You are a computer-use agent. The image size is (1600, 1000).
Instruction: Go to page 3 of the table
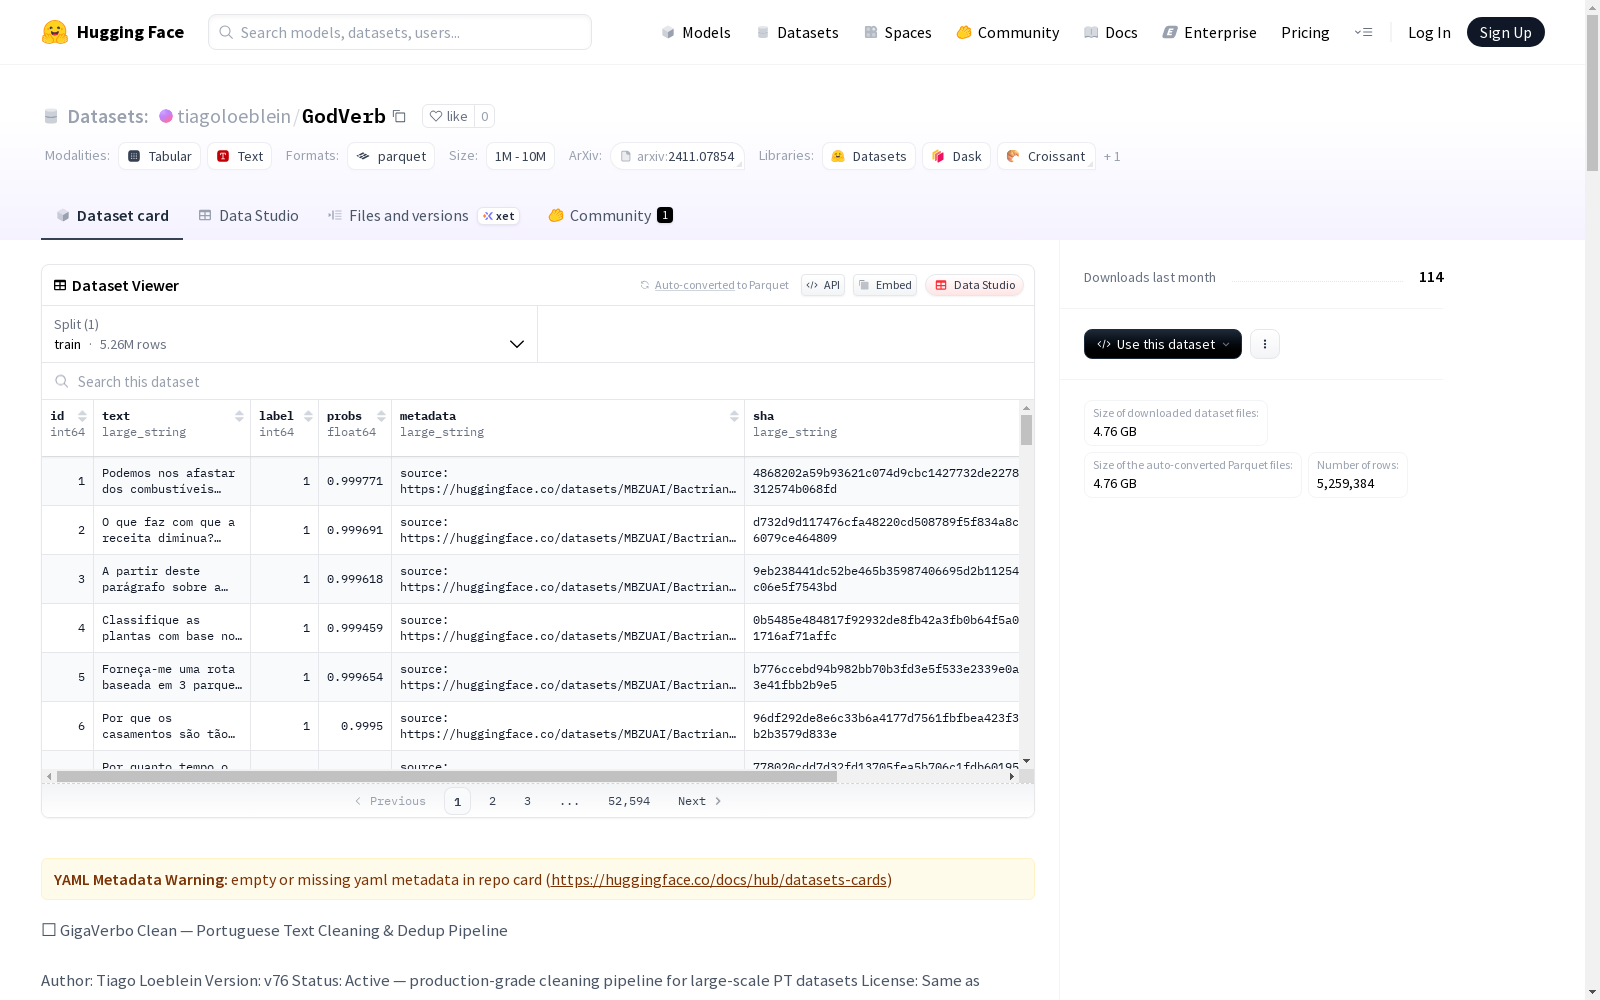click(x=527, y=801)
